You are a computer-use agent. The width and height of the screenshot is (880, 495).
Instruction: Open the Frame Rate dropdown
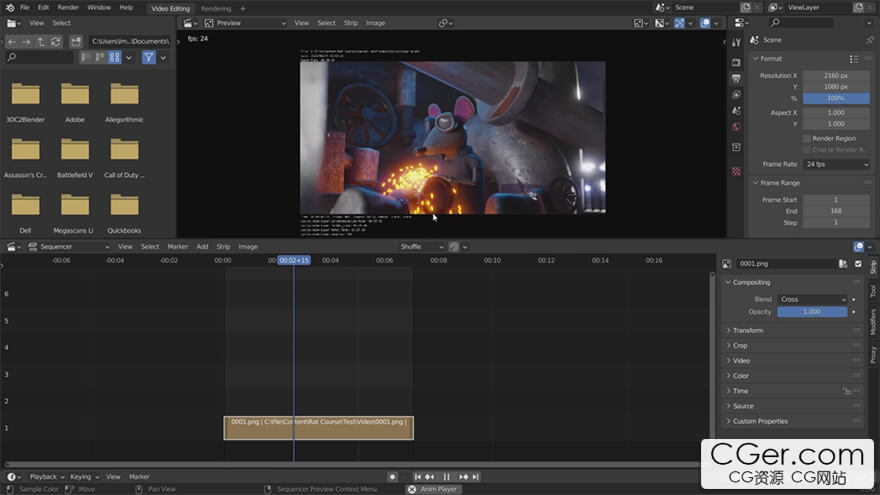click(x=837, y=164)
